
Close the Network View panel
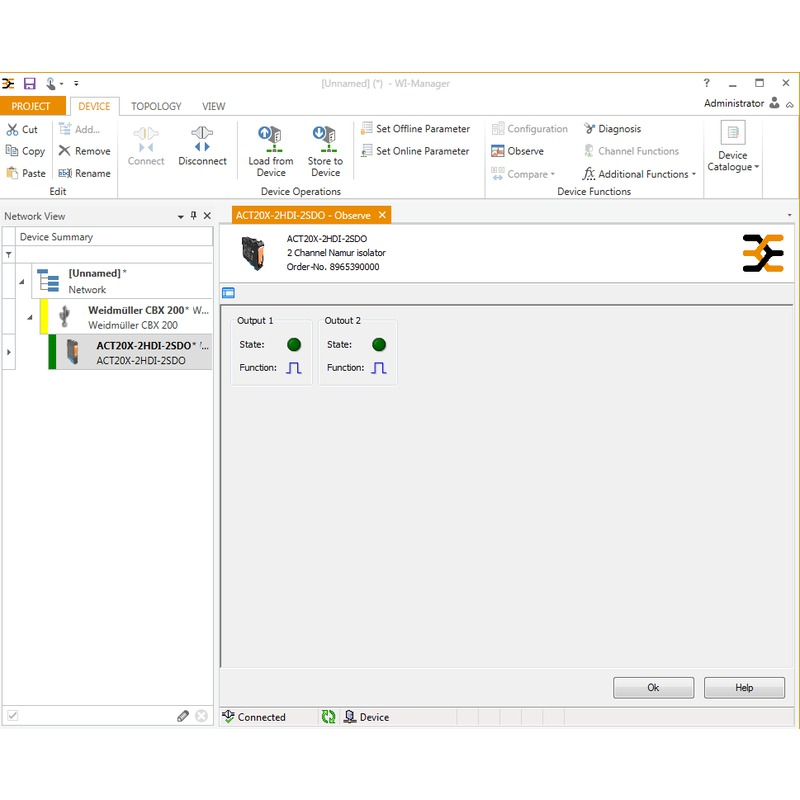click(207, 215)
